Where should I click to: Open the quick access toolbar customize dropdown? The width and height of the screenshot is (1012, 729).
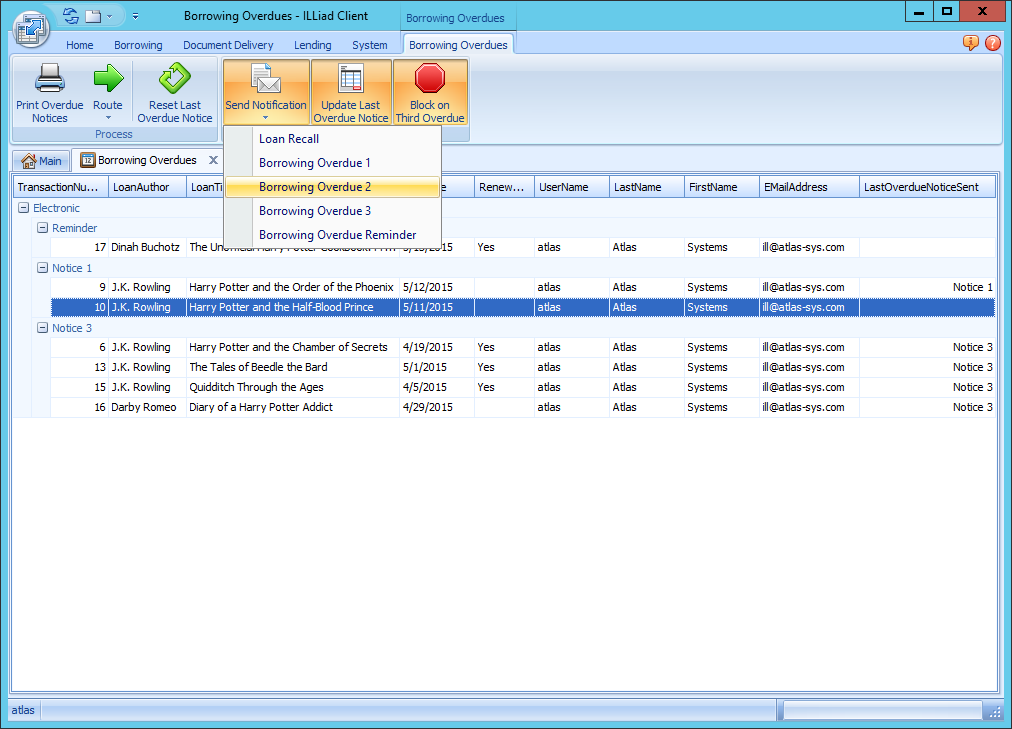point(134,15)
